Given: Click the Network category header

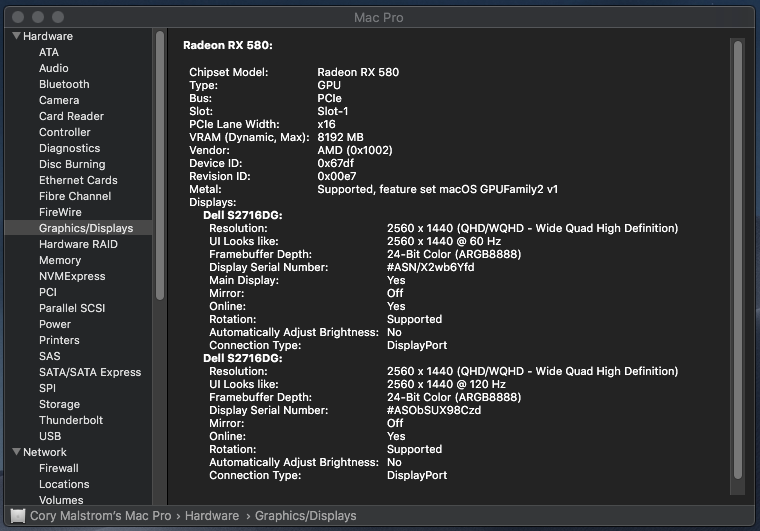Looking at the screenshot, I should click(45, 452).
